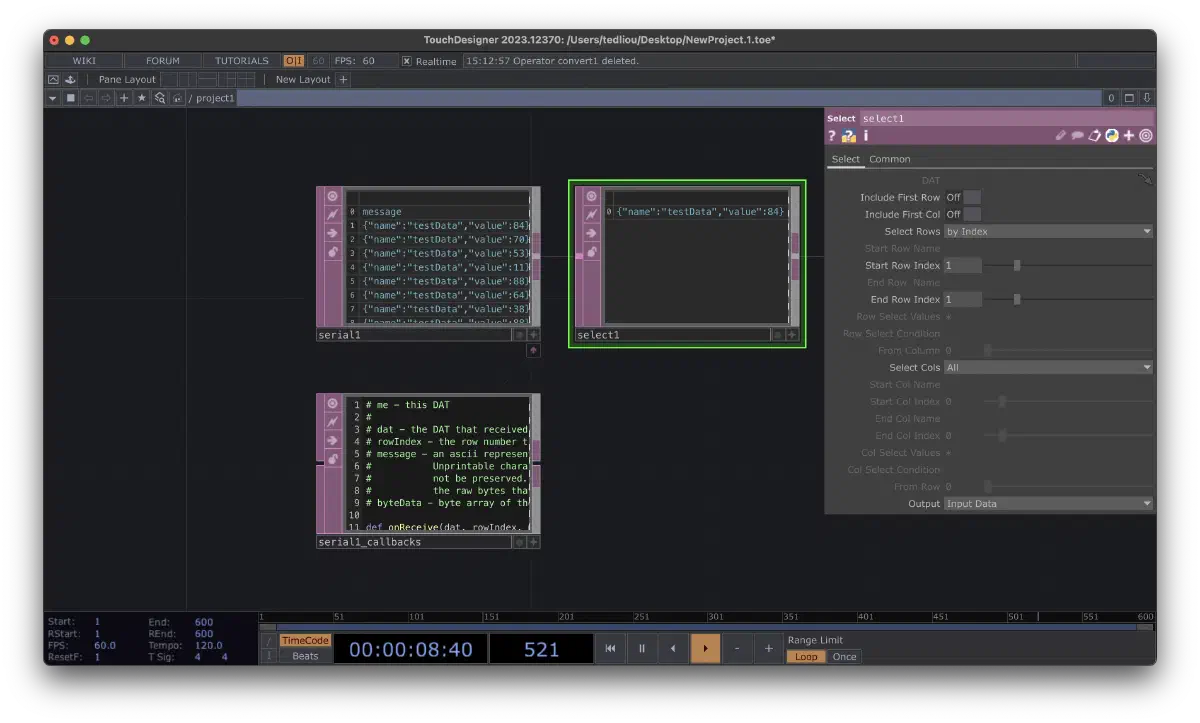The height and width of the screenshot is (723, 1200).
Task: Open the comment bubble icon on select1 parameters
Action: pos(1077,135)
